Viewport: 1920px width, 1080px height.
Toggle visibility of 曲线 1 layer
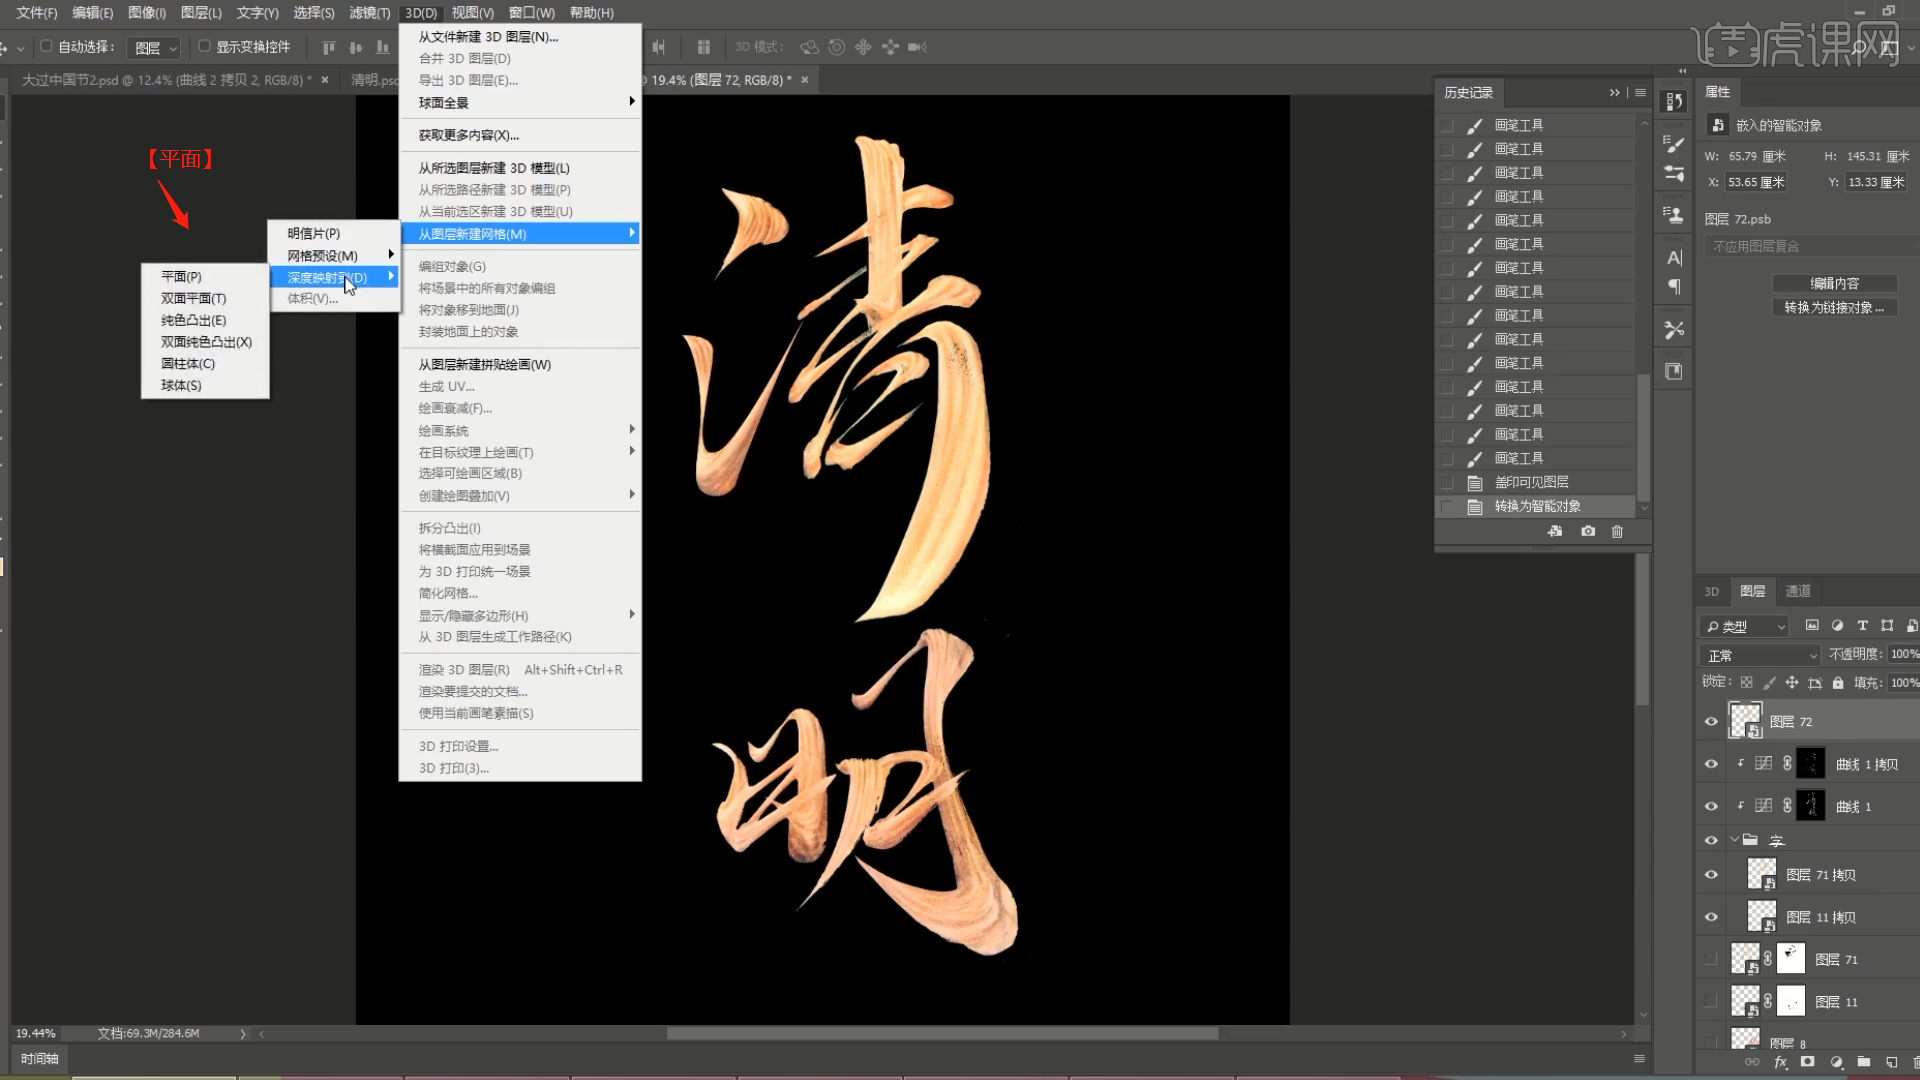1711,806
